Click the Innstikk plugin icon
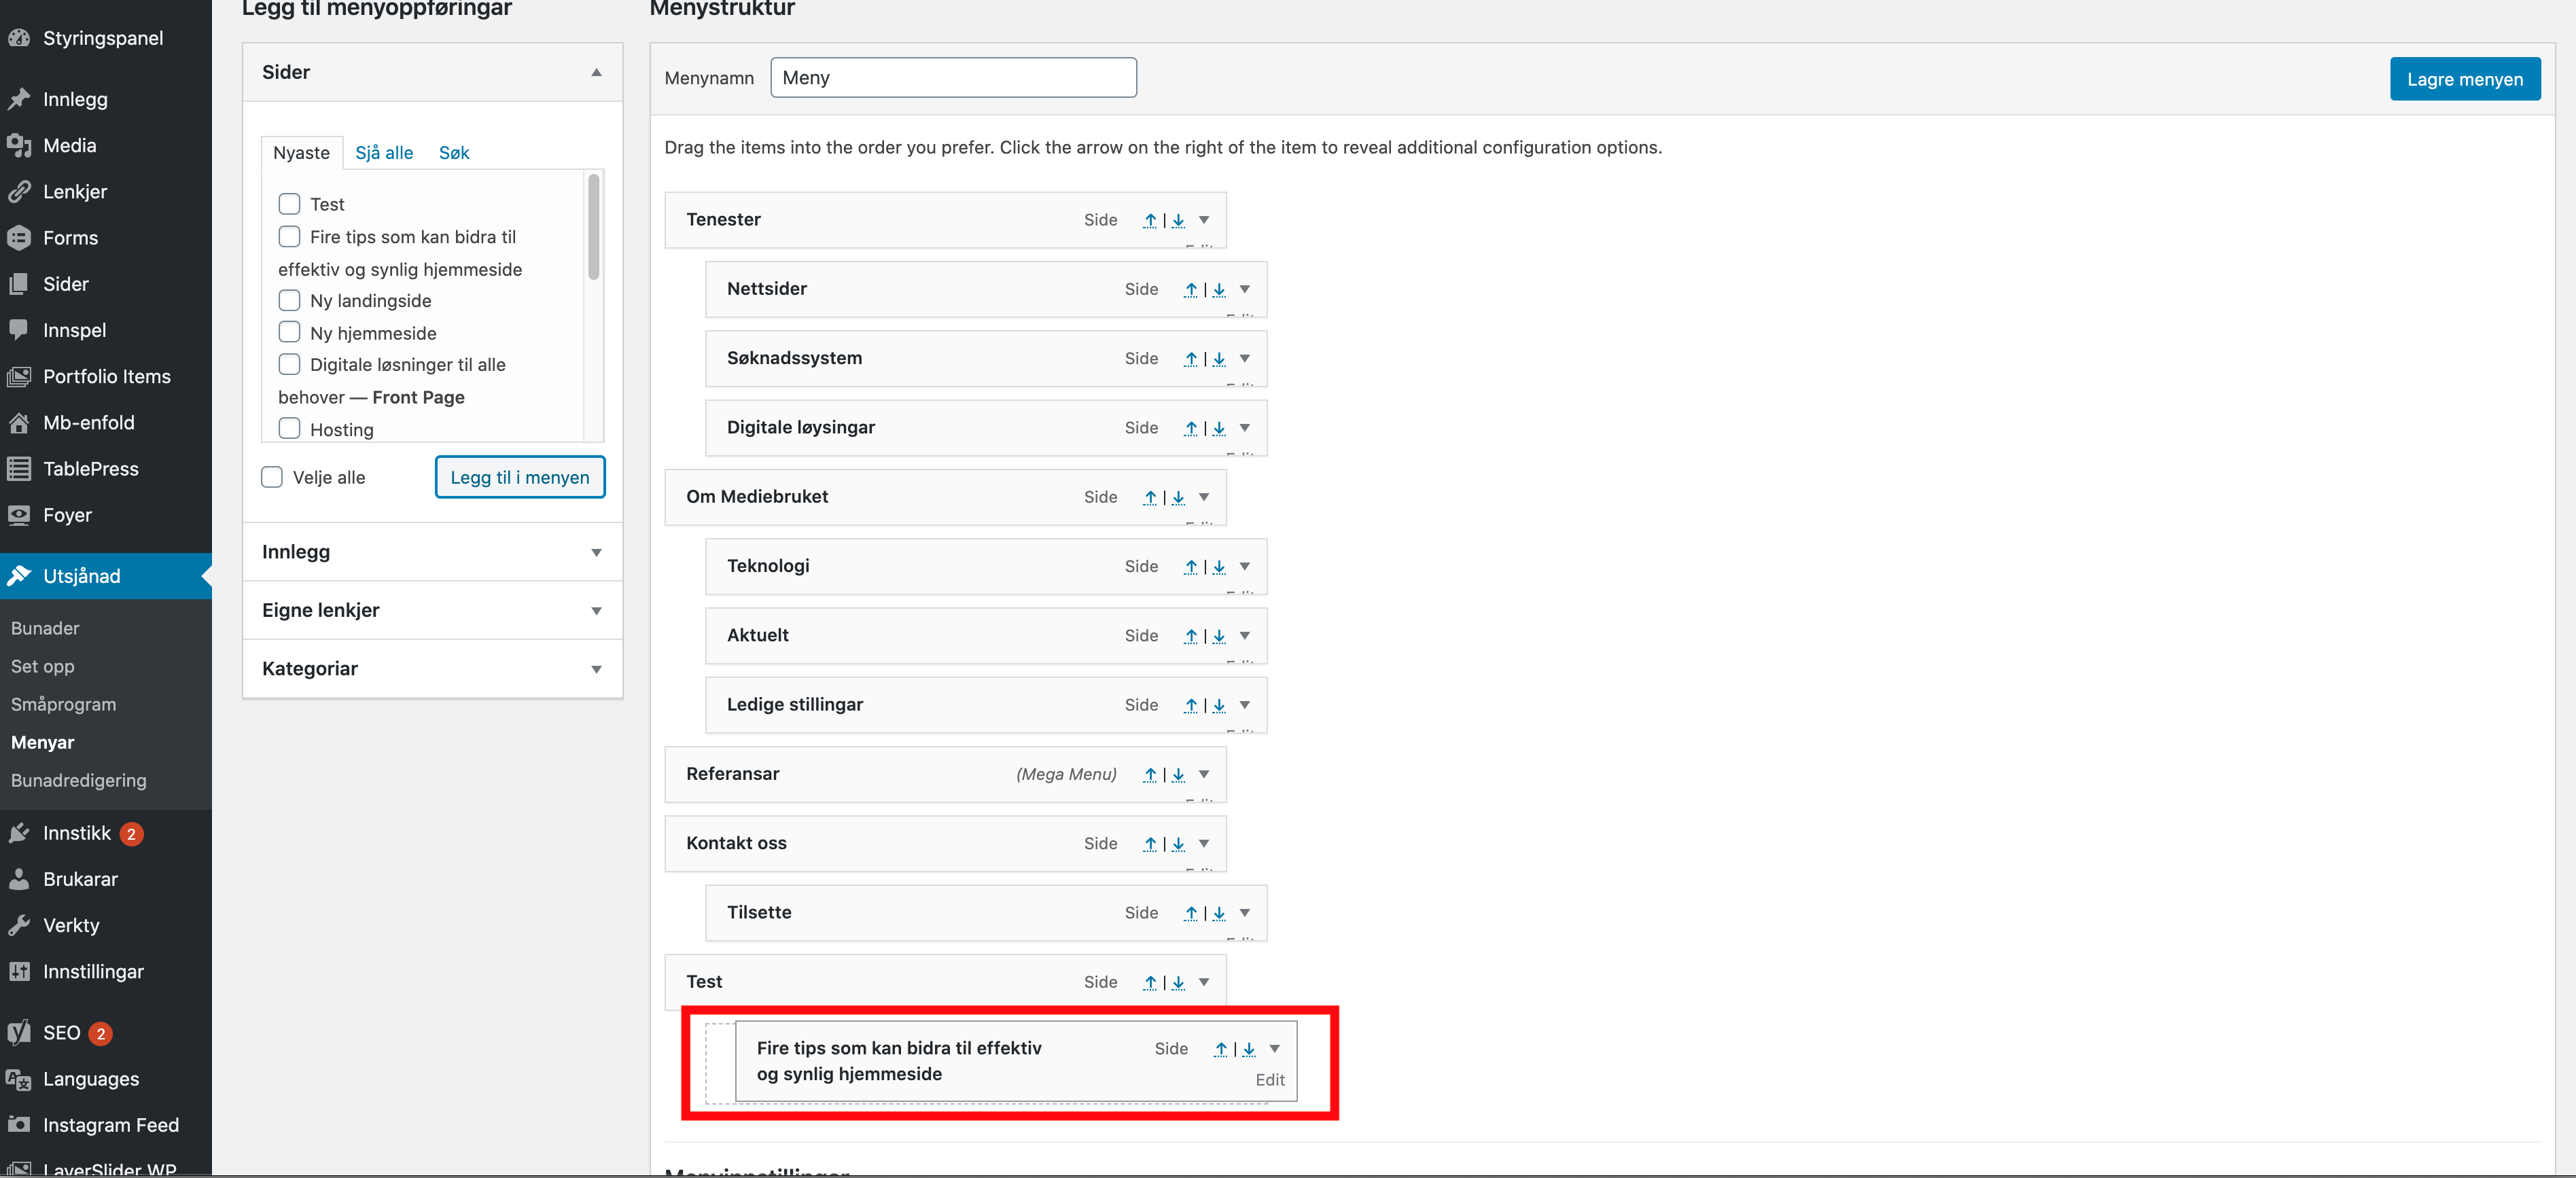This screenshot has width=2576, height=1178. (x=19, y=833)
